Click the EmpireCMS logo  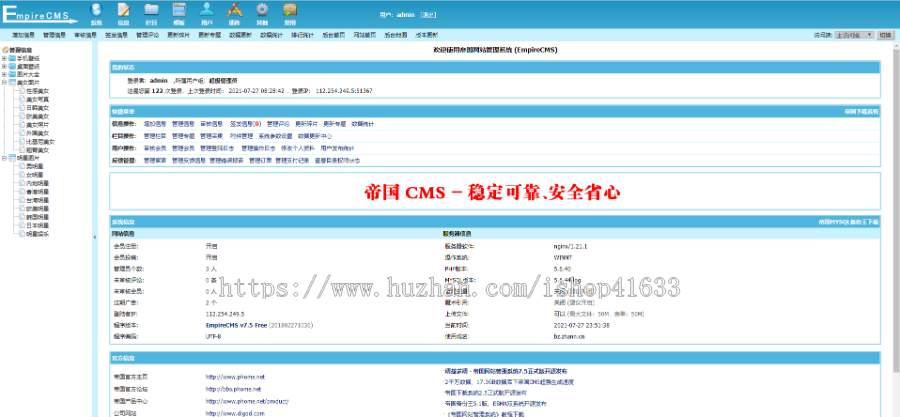[40, 14]
